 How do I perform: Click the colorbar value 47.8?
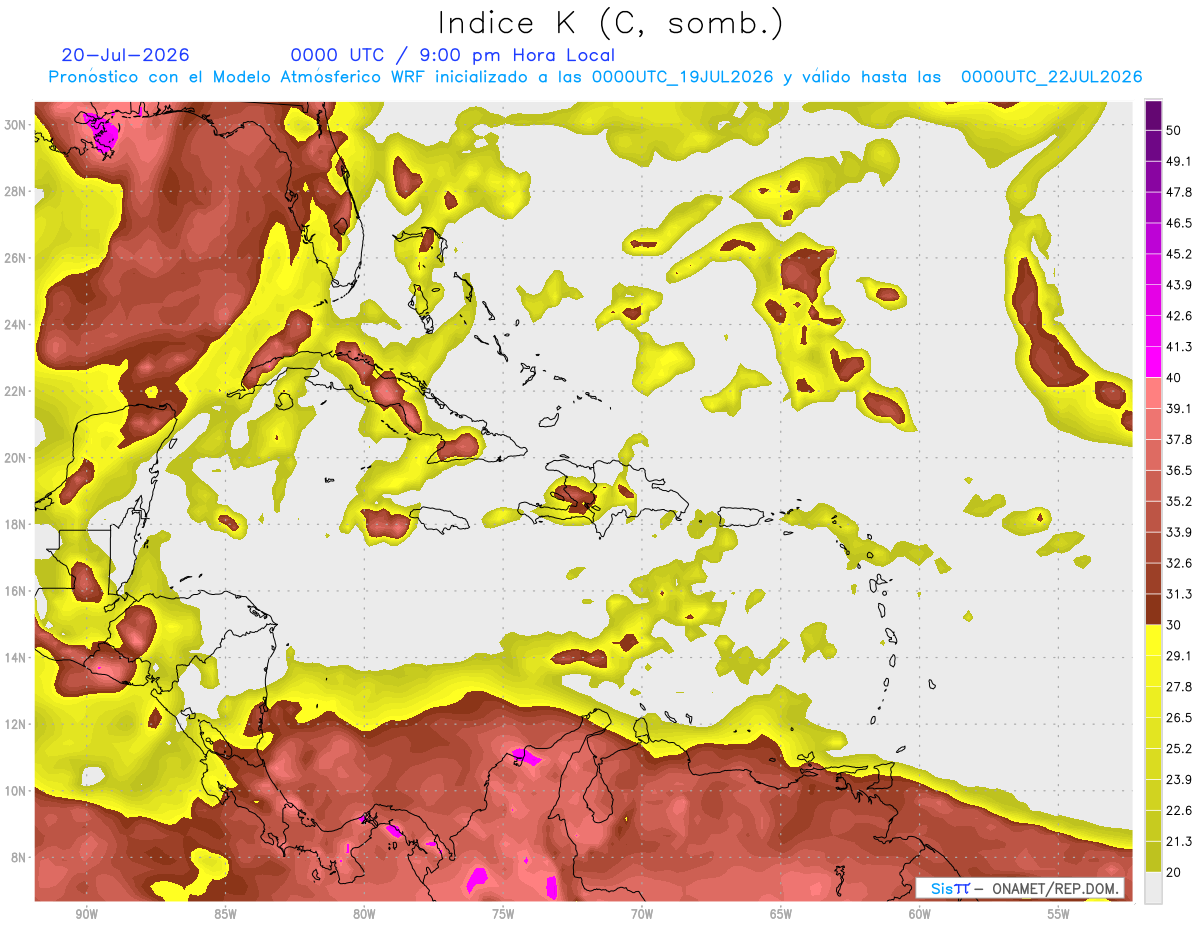(1180, 192)
